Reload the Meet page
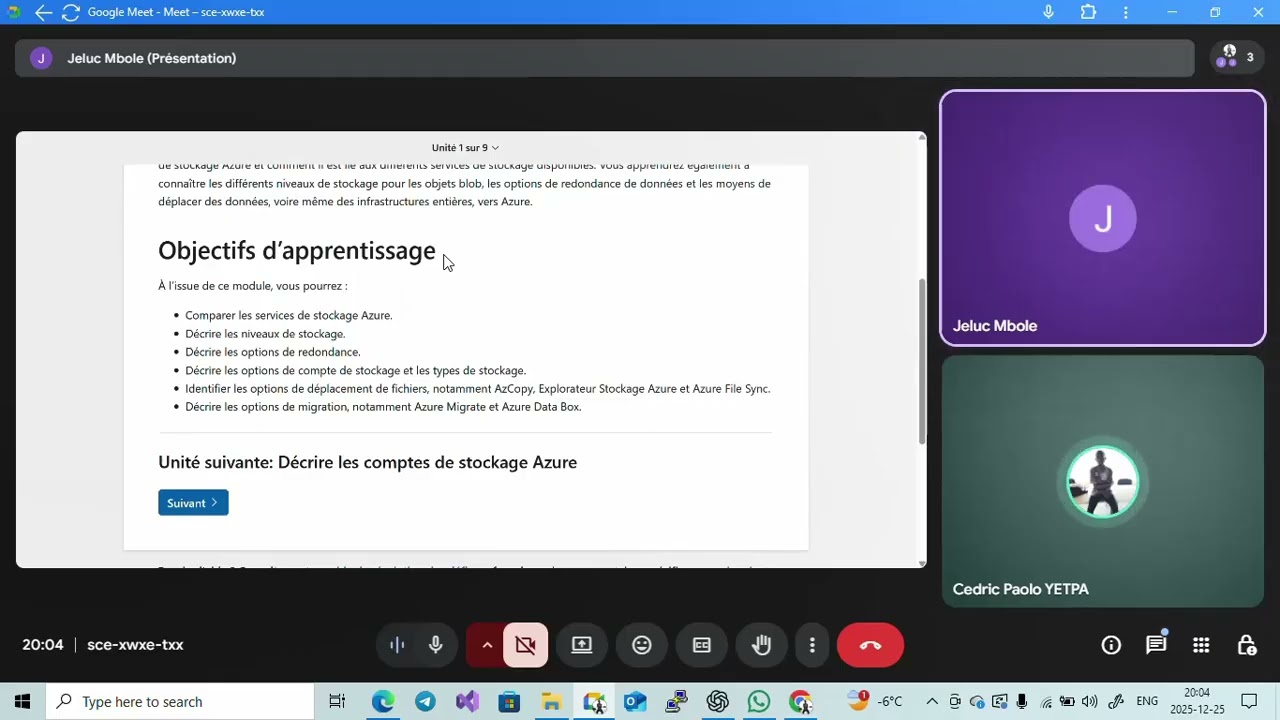This screenshot has width=1280, height=720. (x=70, y=12)
